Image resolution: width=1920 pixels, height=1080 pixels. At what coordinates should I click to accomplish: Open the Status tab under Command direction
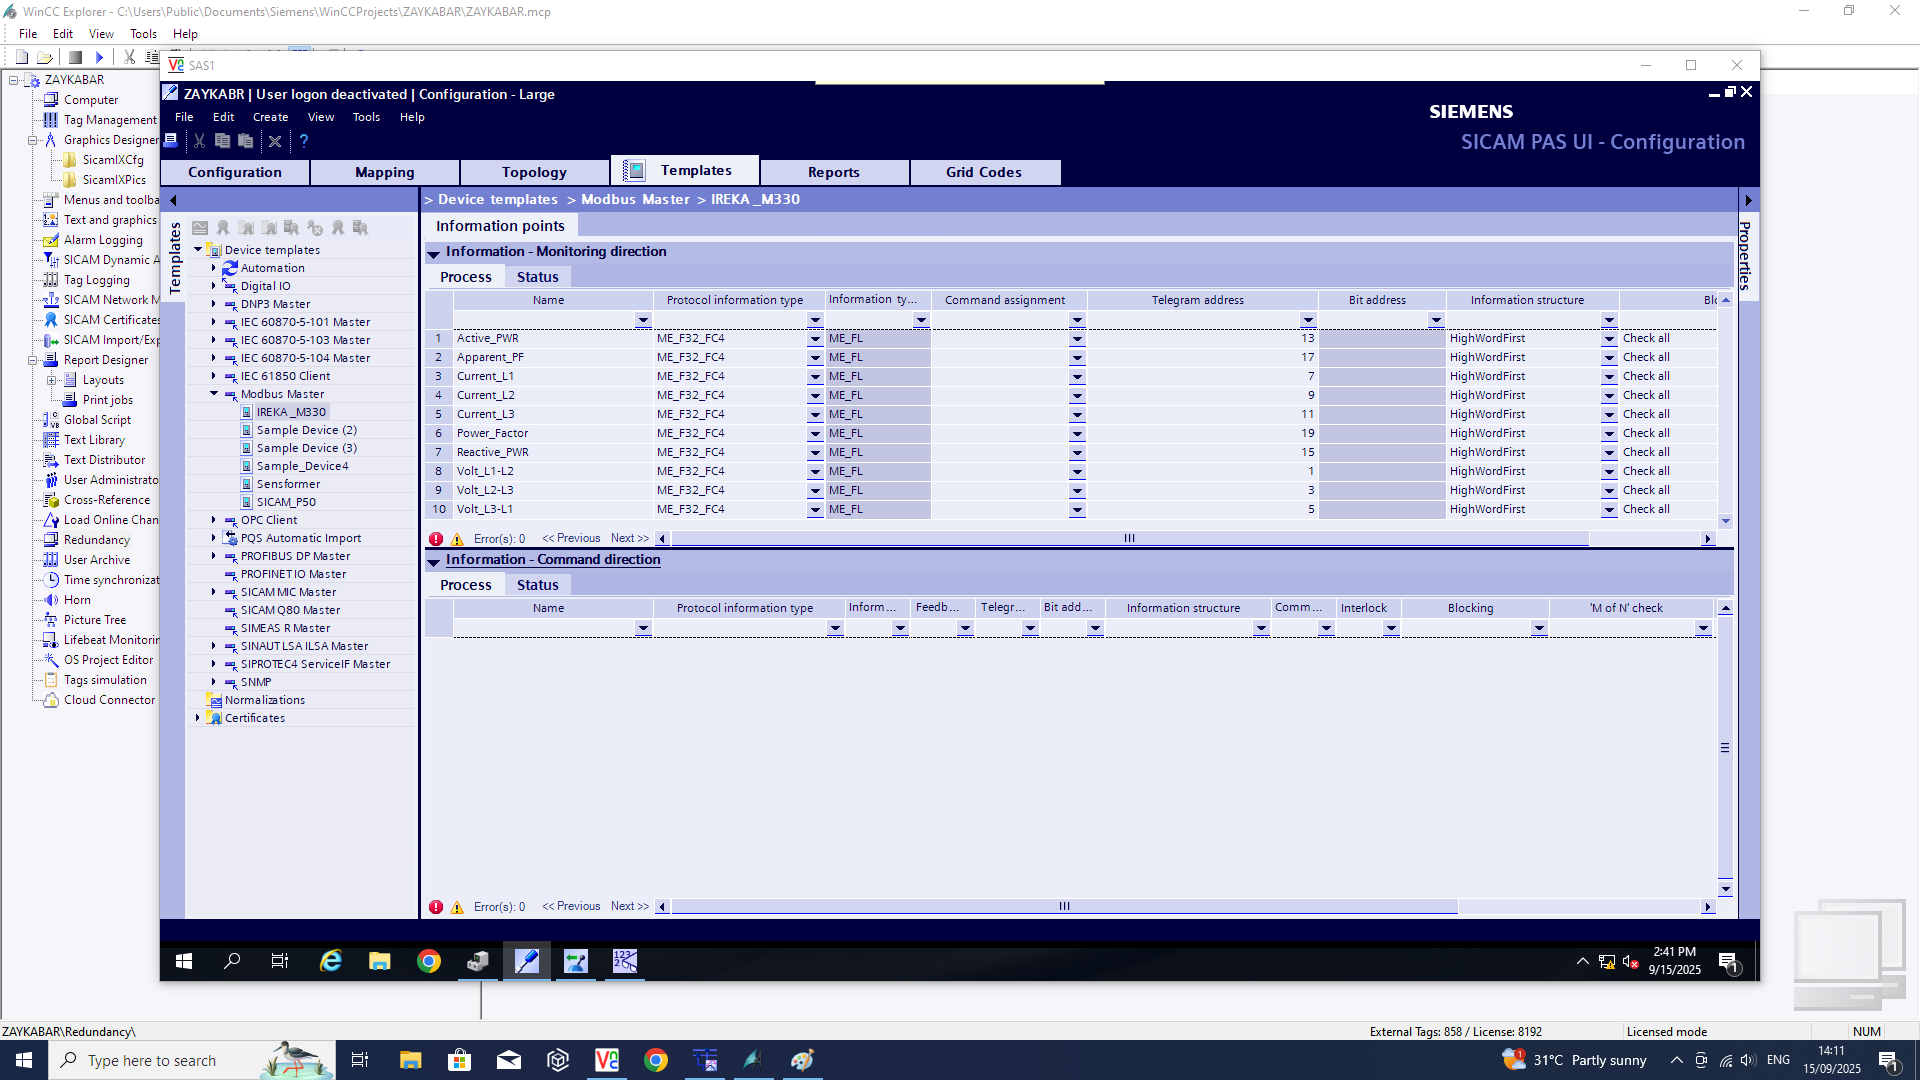tap(537, 585)
